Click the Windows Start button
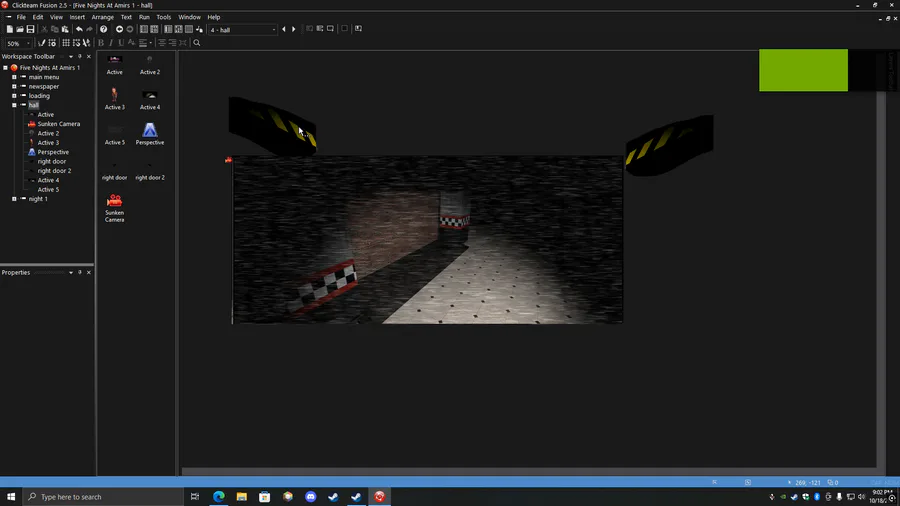This screenshot has height=506, width=900. click(11, 497)
